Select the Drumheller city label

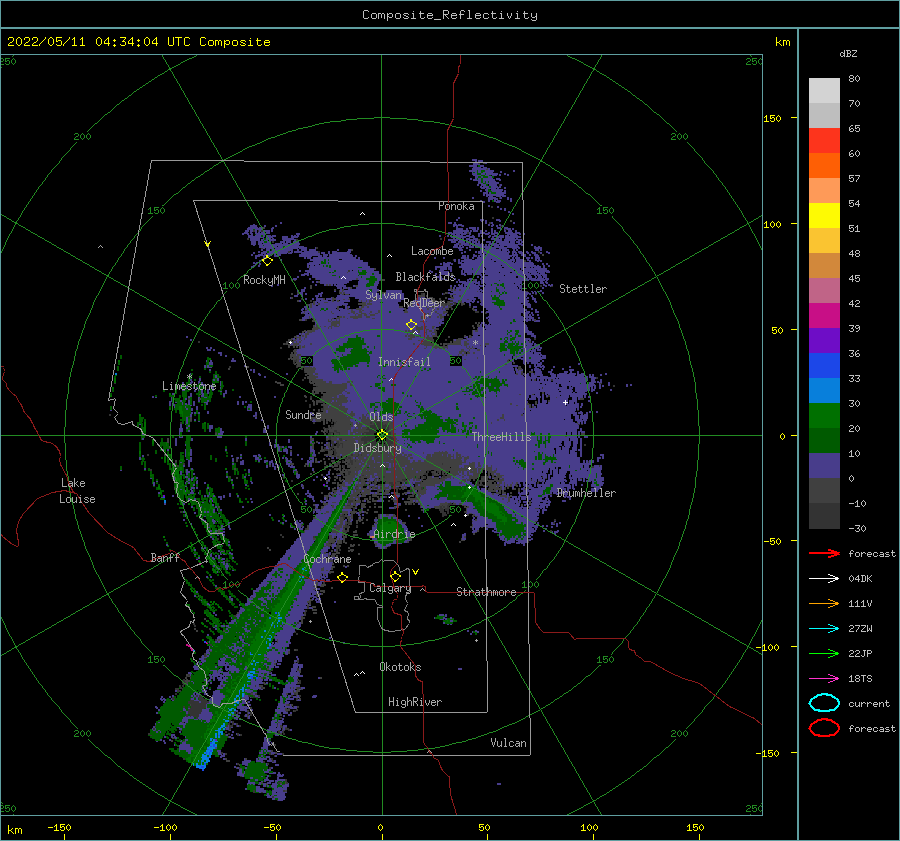click(586, 493)
